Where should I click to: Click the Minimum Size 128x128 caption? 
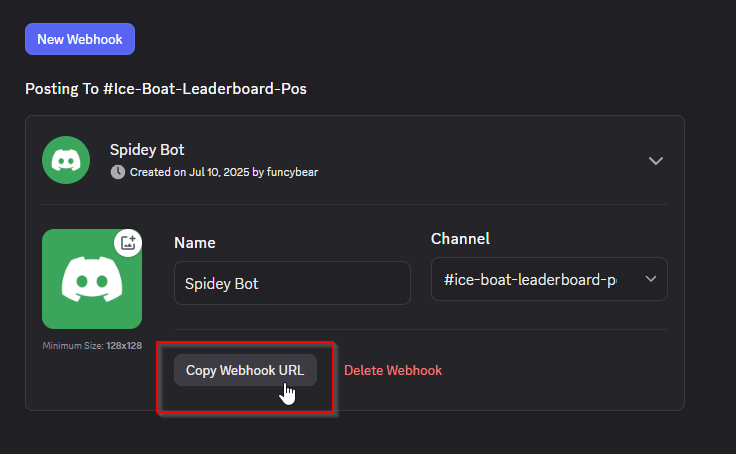click(x=92, y=346)
